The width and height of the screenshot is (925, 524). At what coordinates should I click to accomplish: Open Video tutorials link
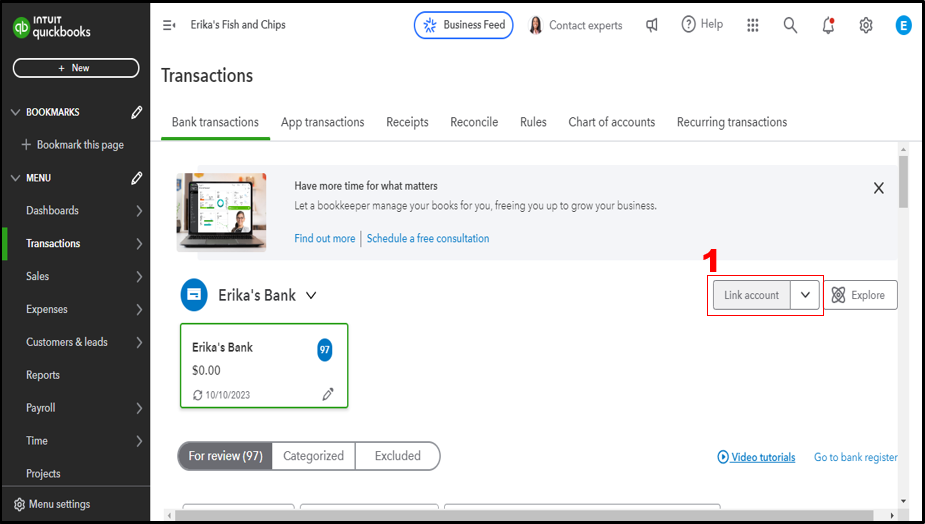[x=756, y=457]
